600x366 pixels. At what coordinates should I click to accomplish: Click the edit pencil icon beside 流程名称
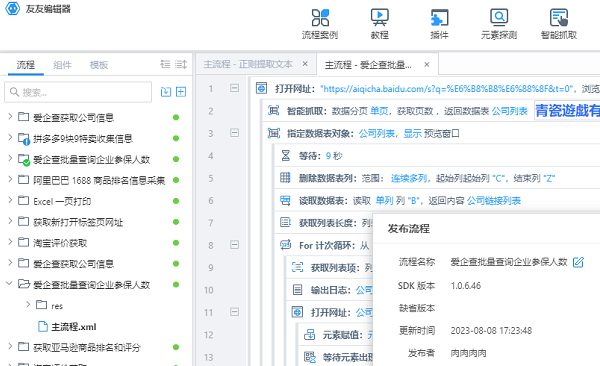point(578,262)
